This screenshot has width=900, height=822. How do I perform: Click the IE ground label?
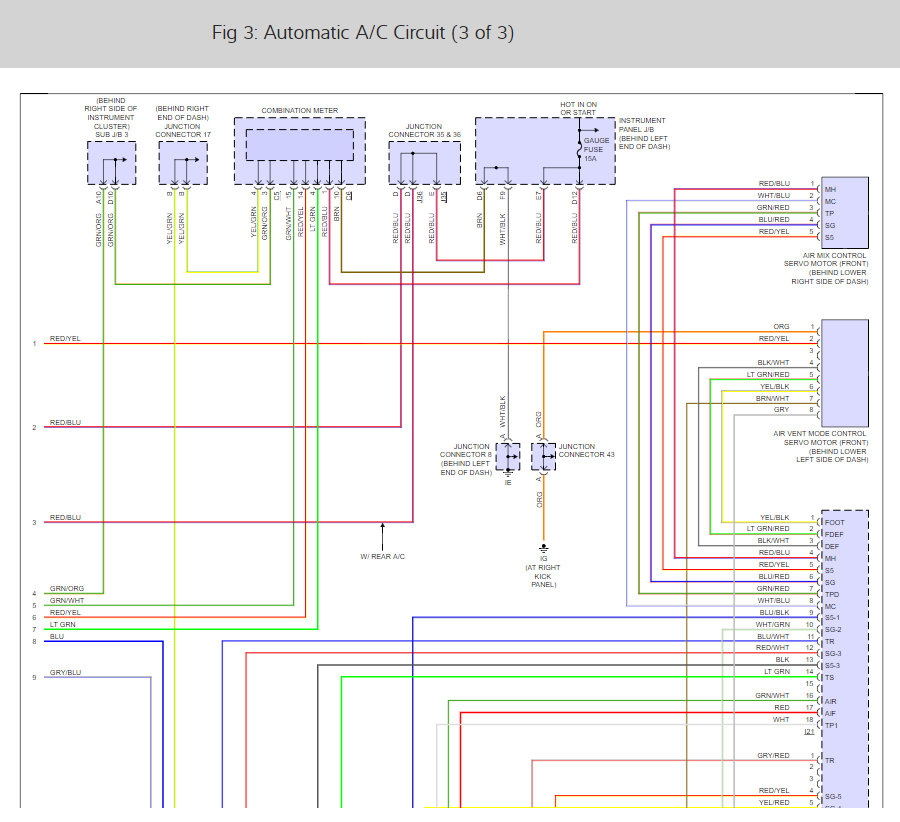[x=508, y=483]
